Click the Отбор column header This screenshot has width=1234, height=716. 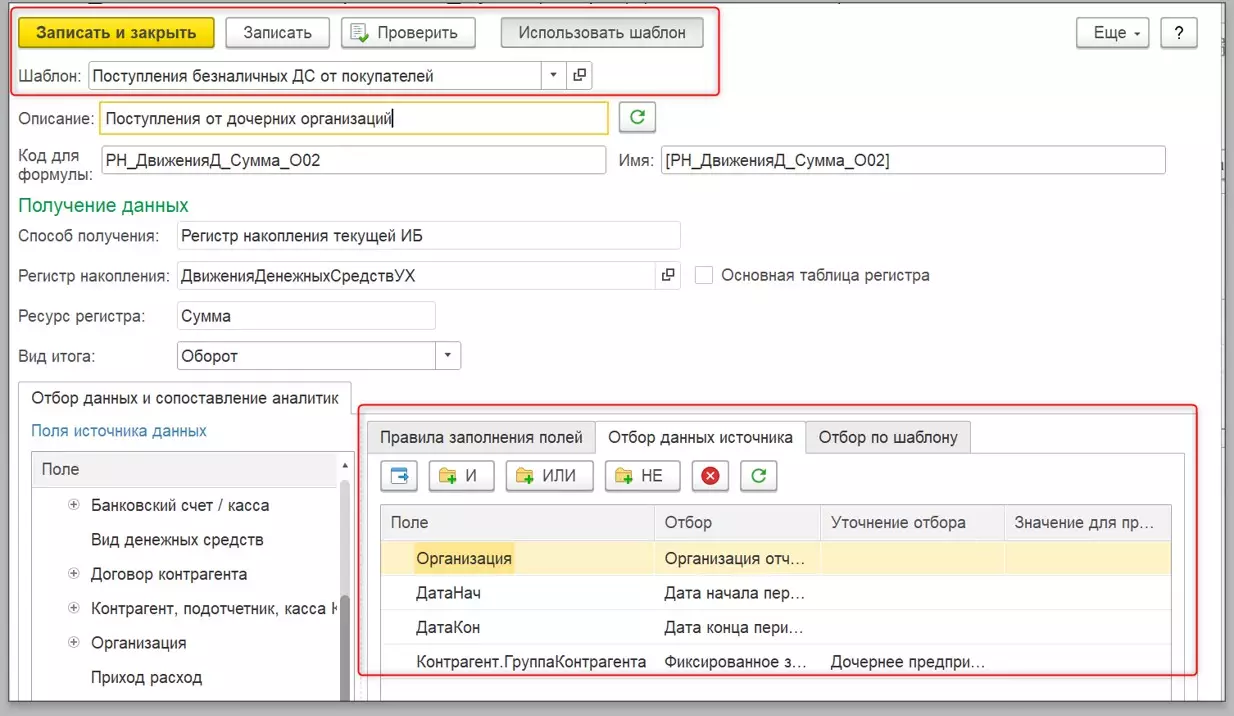pos(737,523)
